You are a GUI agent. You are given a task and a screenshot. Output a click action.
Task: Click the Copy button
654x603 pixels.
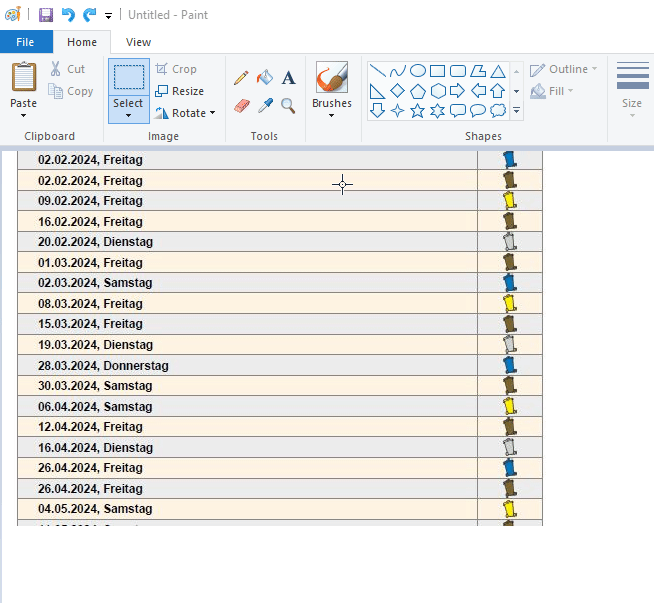click(x=70, y=91)
